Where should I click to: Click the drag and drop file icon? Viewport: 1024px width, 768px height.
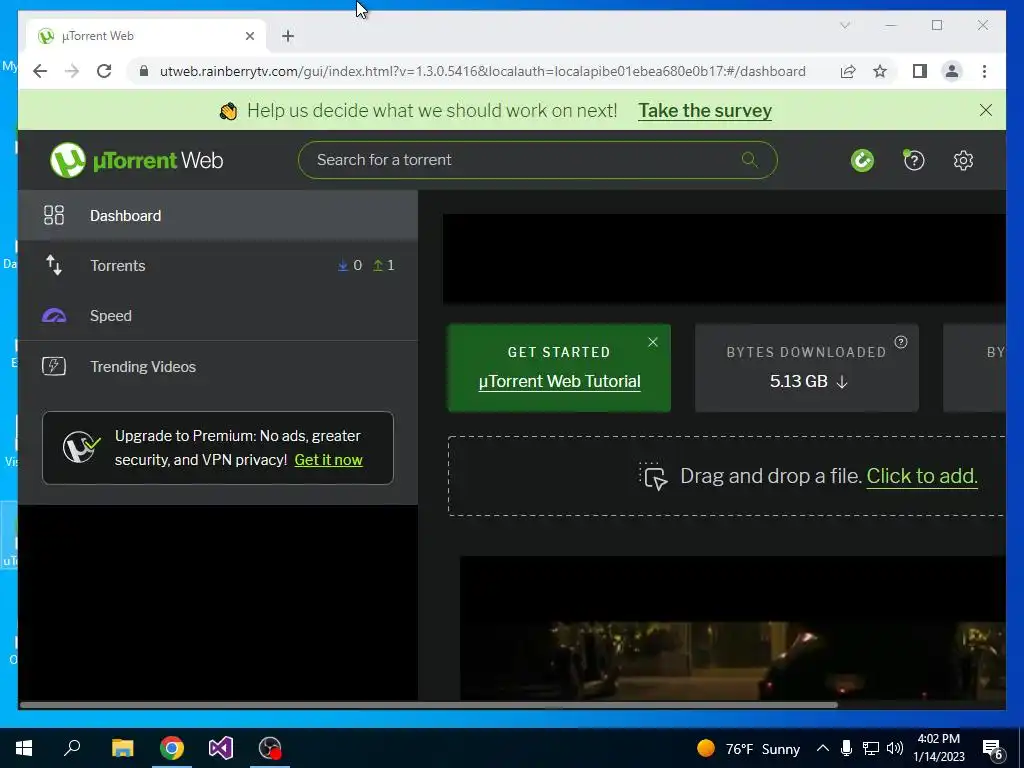coord(653,476)
